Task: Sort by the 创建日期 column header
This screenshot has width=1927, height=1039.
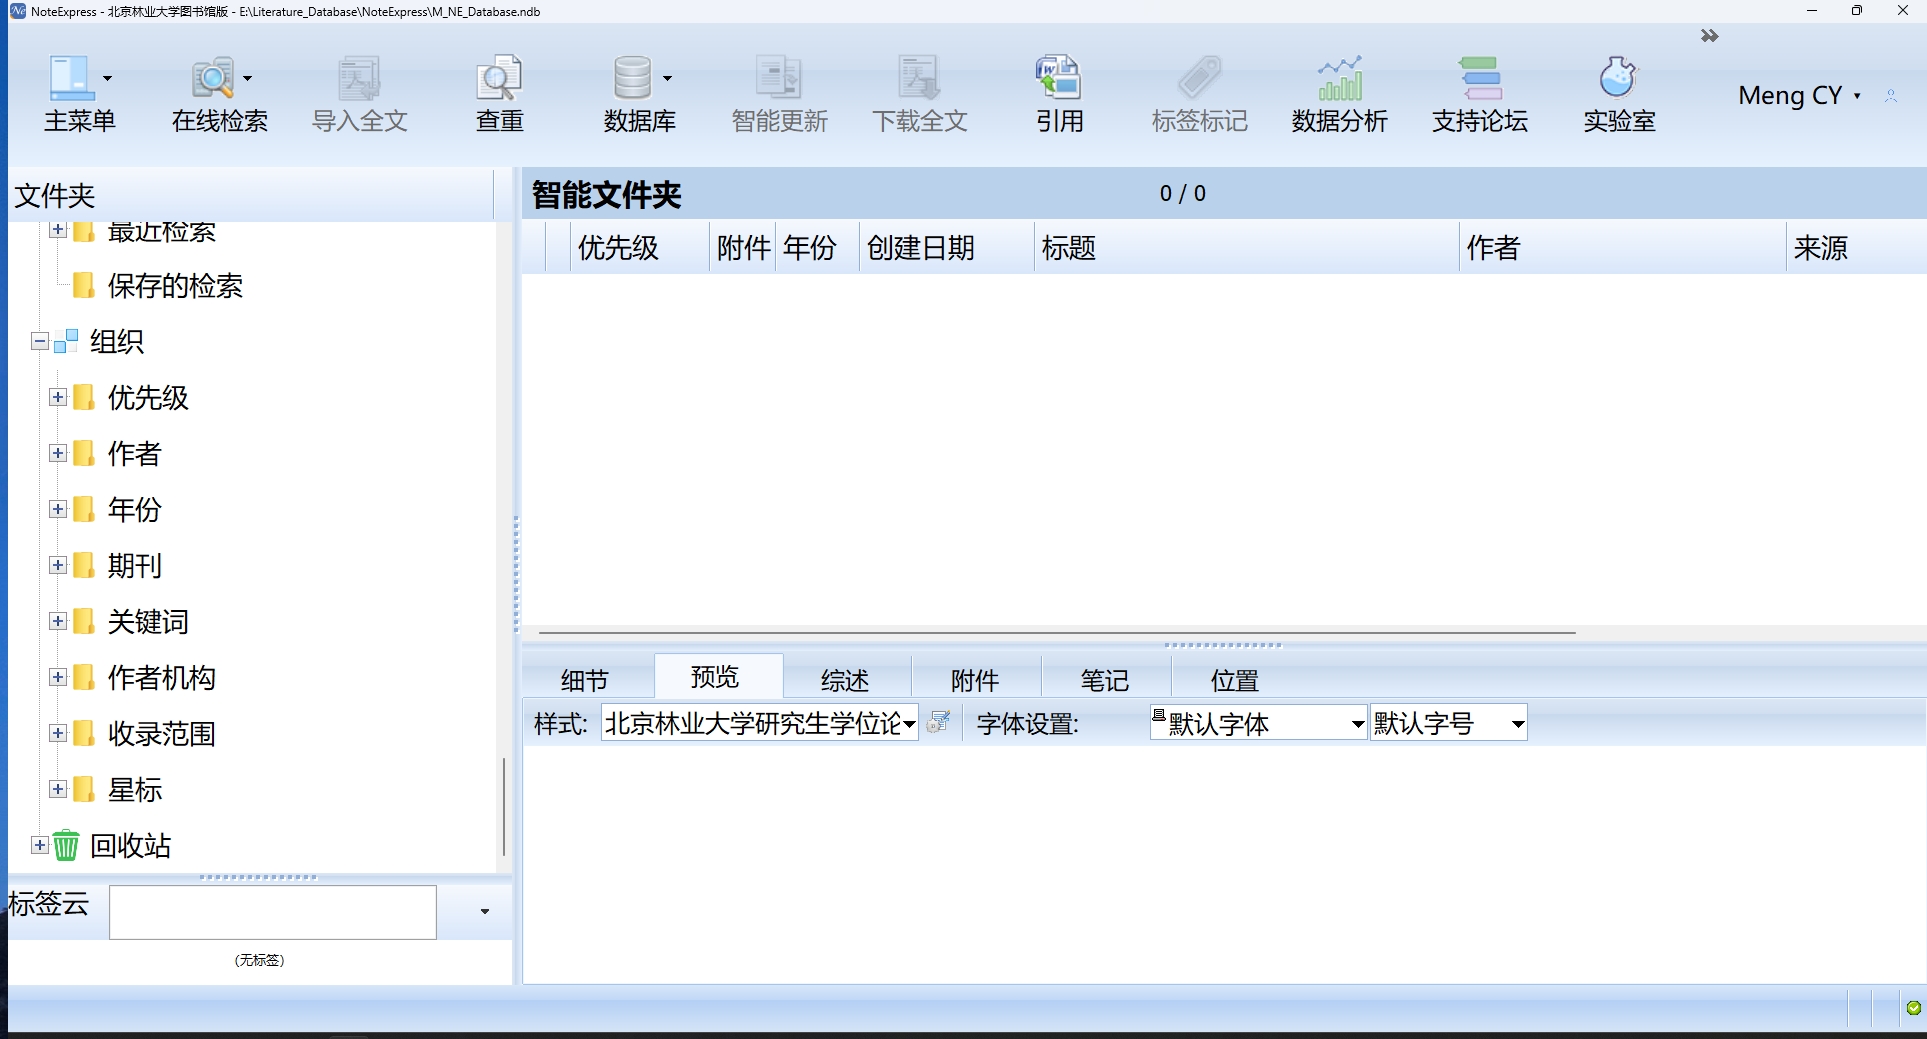Action: [946, 247]
